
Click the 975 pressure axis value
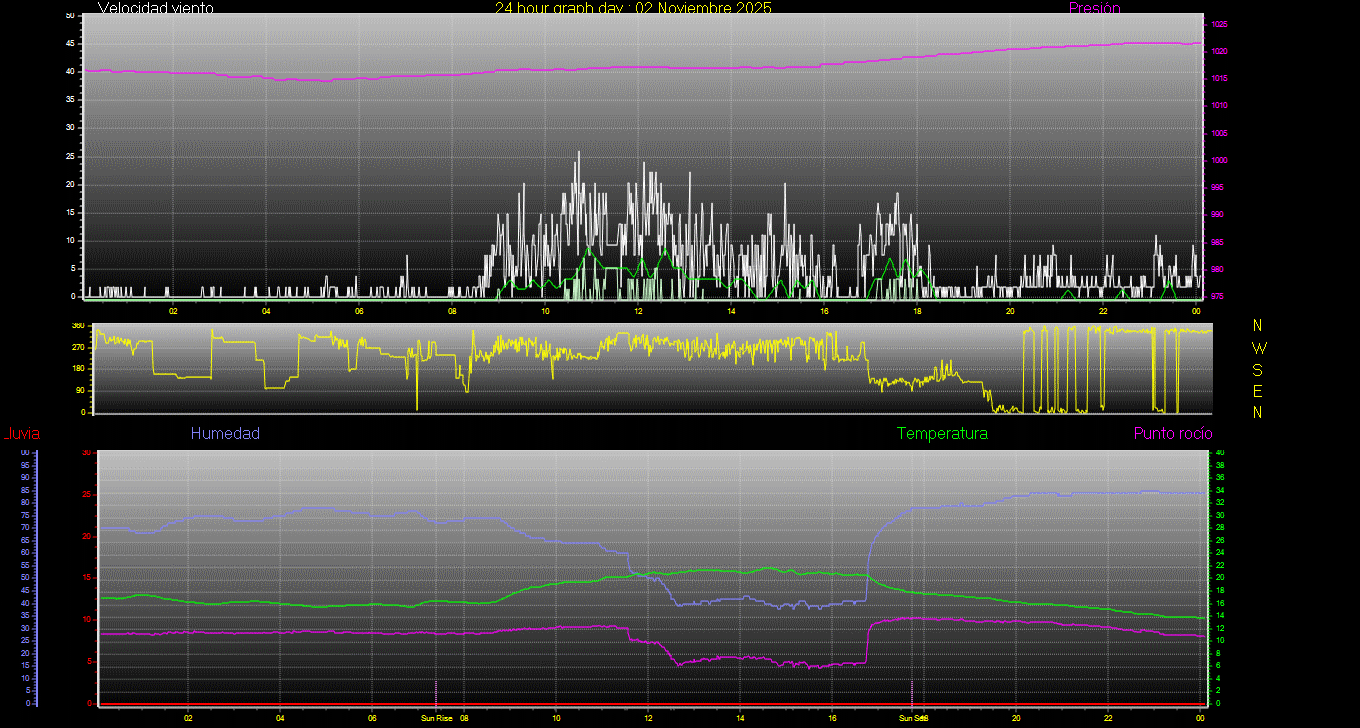coord(1219,297)
